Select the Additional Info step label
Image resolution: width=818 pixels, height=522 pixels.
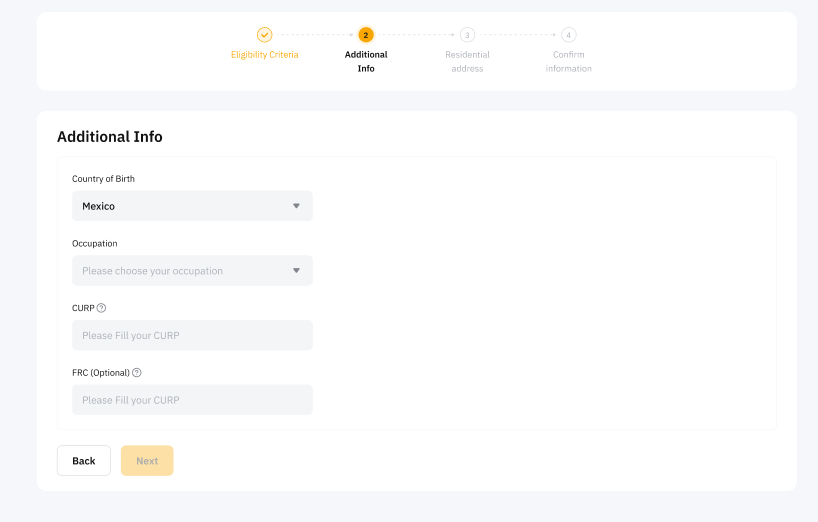[x=366, y=61]
